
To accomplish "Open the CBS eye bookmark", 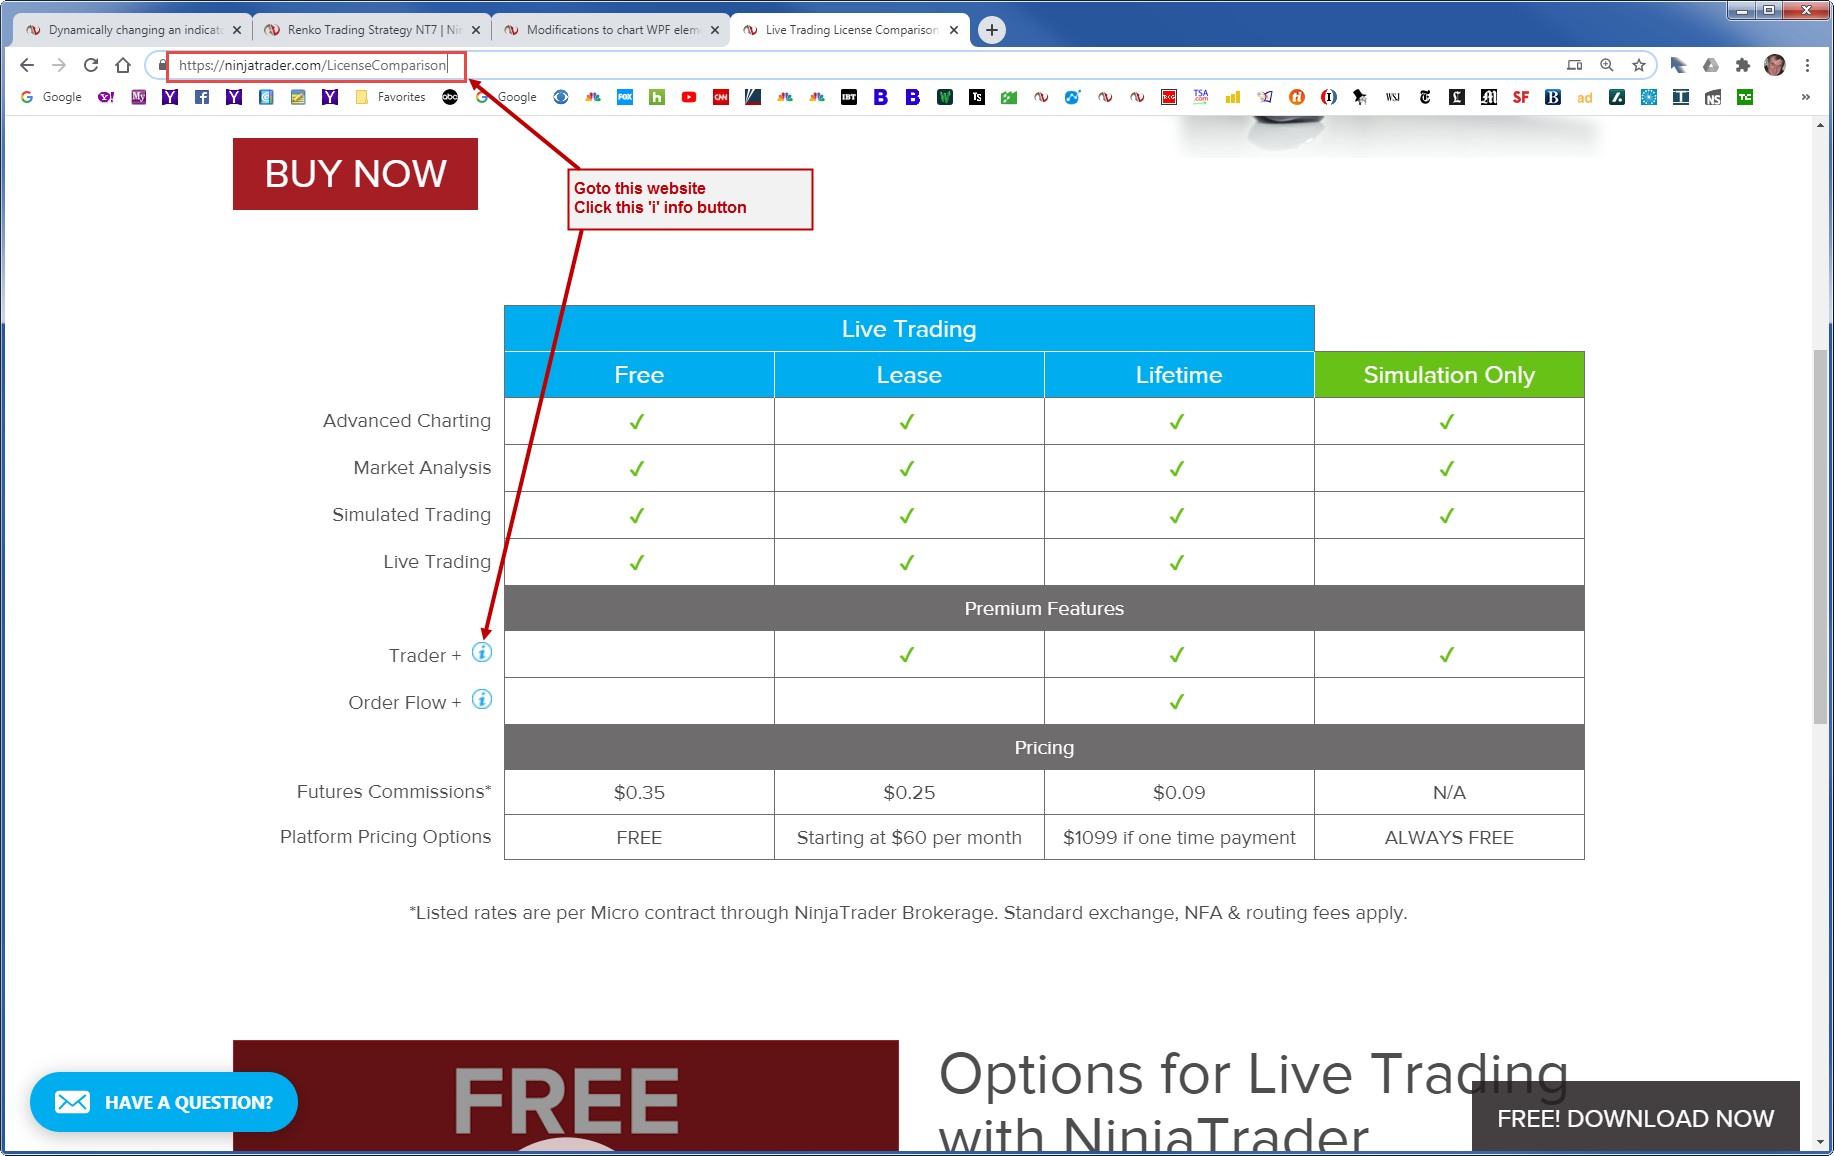I will (x=561, y=97).
